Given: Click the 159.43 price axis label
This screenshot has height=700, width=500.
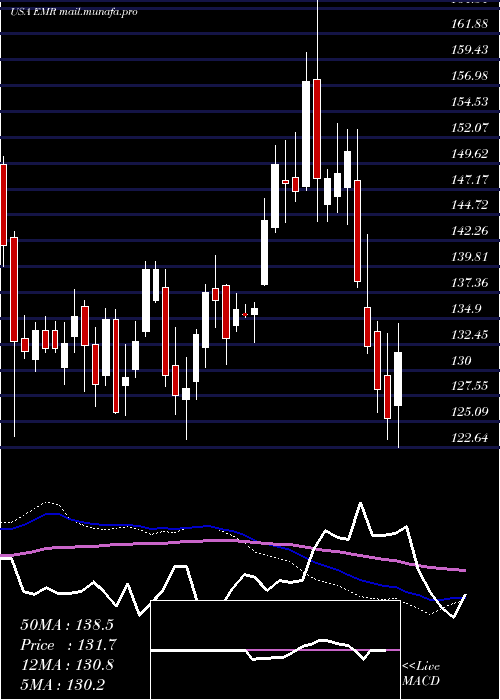Looking at the screenshot, I should [469, 50].
